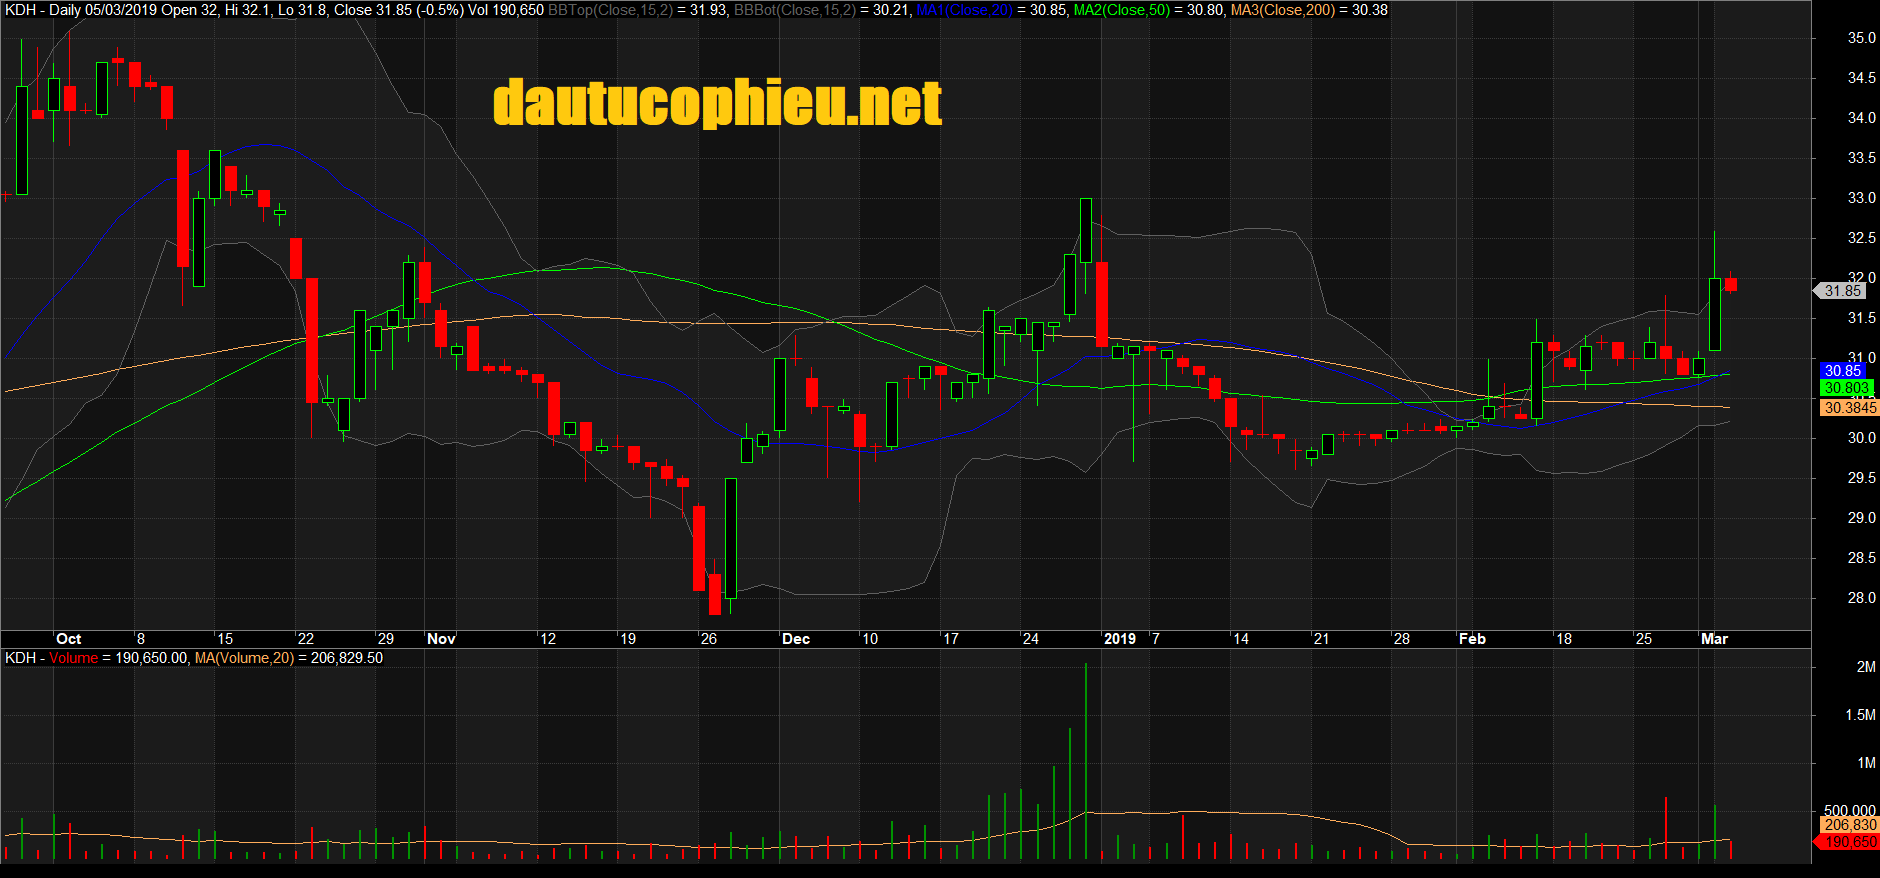1880x878 pixels.
Task: Click the MA(Volume,20) label in volume pane
Action: pos(244,658)
